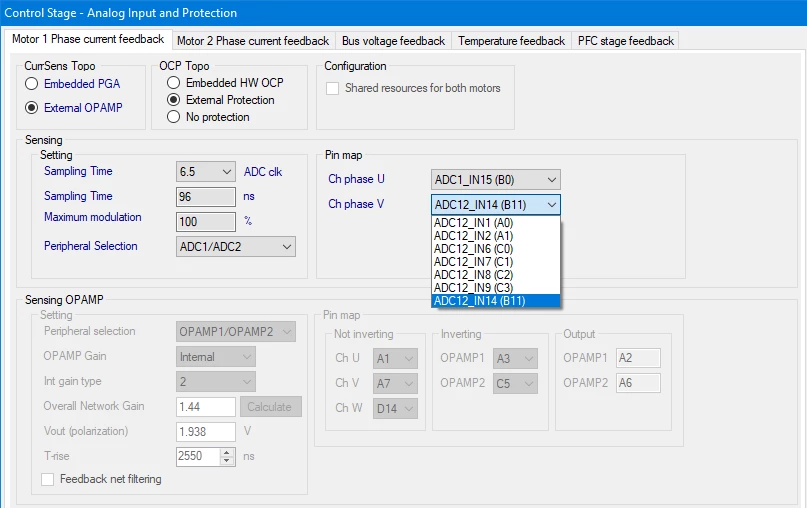This screenshot has width=807, height=508.
Task: Open OPAMP Gain Internal dropdown
Action: pyautogui.click(x=216, y=357)
